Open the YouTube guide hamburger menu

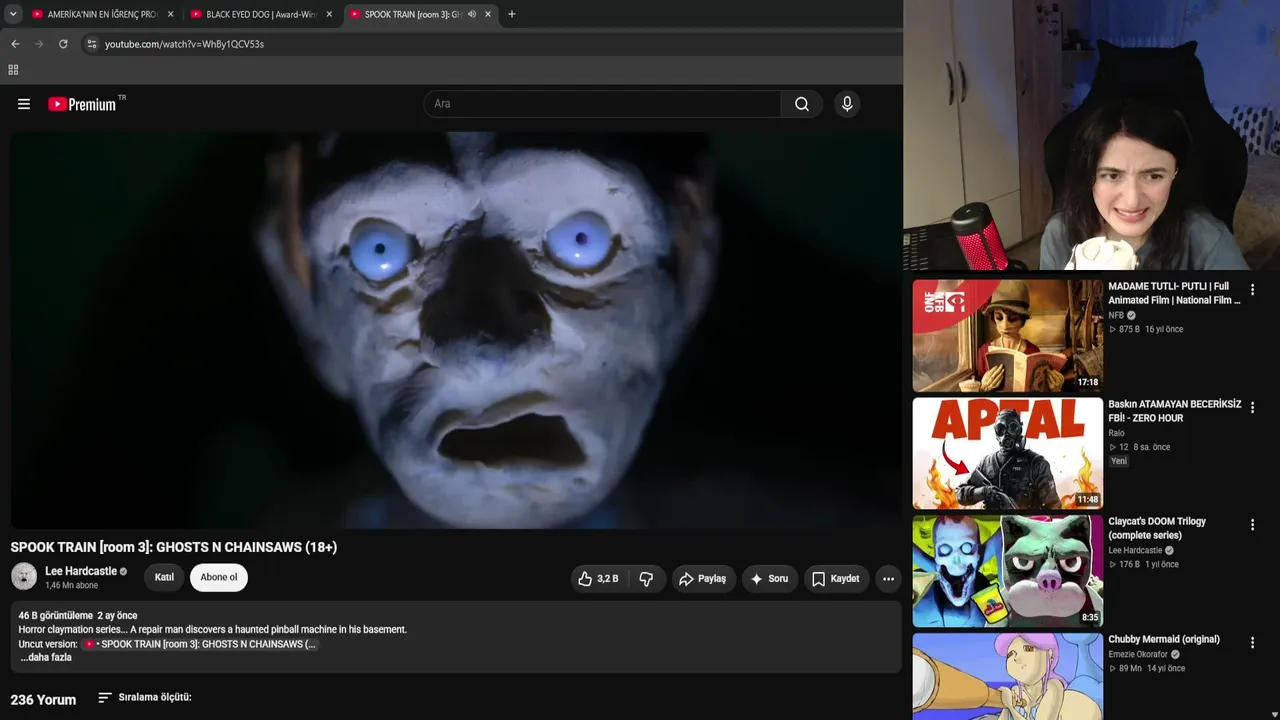pyautogui.click(x=24, y=104)
